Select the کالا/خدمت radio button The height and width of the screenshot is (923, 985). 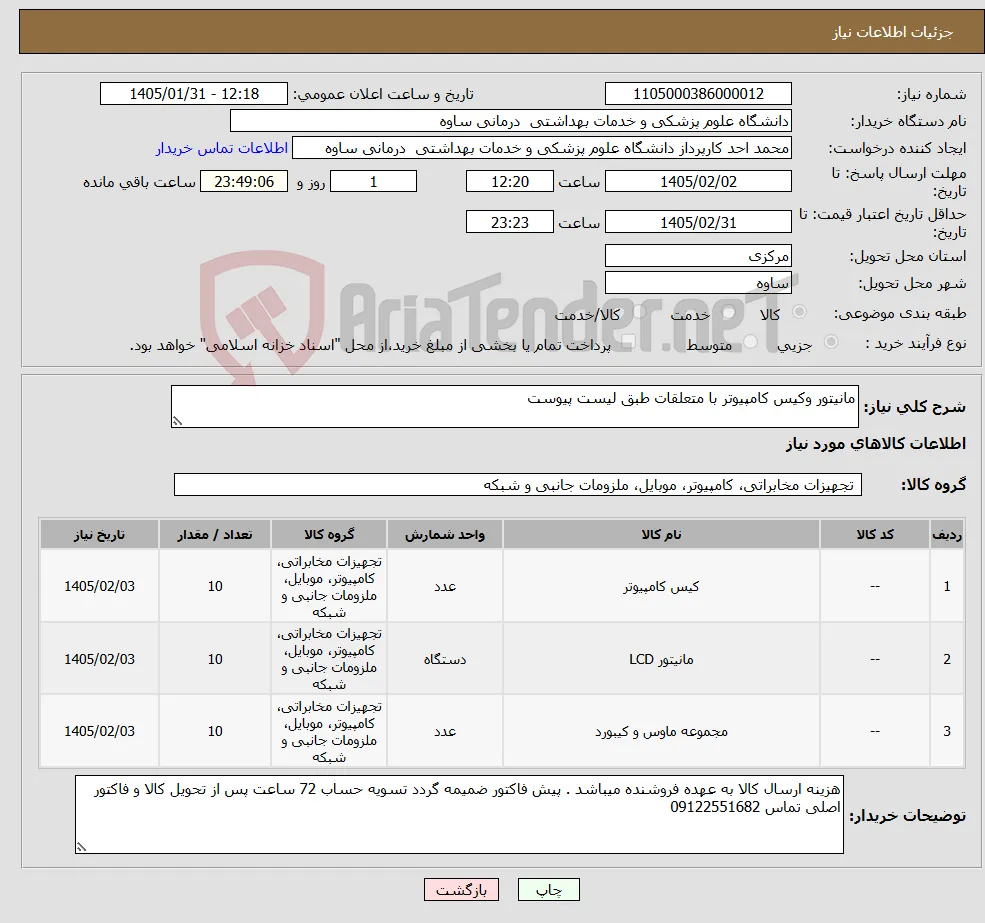(x=639, y=312)
